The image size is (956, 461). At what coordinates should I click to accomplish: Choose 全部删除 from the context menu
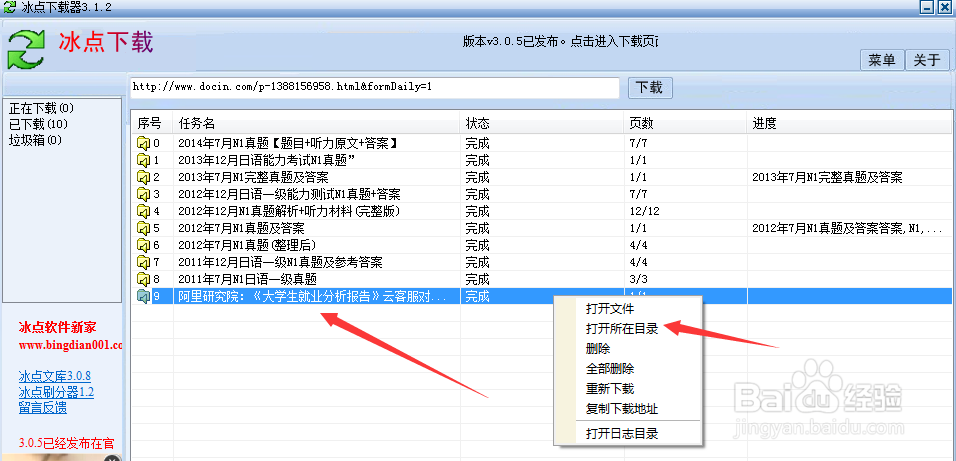(x=610, y=370)
